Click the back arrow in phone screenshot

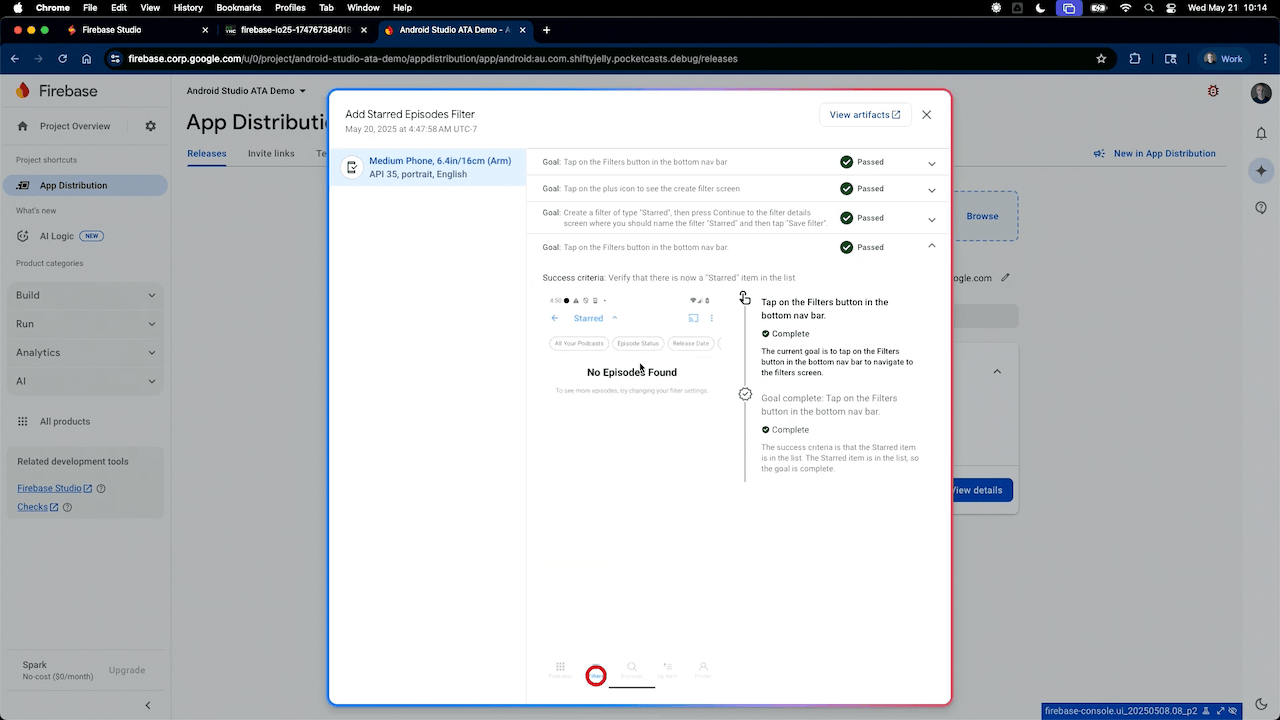pos(555,318)
